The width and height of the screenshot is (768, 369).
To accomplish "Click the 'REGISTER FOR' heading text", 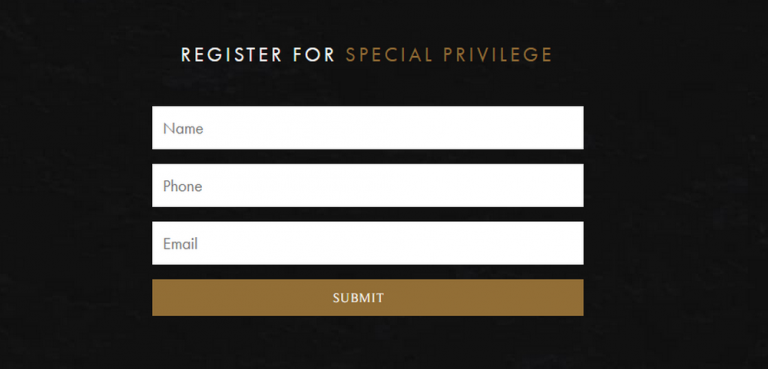I will tap(258, 55).
